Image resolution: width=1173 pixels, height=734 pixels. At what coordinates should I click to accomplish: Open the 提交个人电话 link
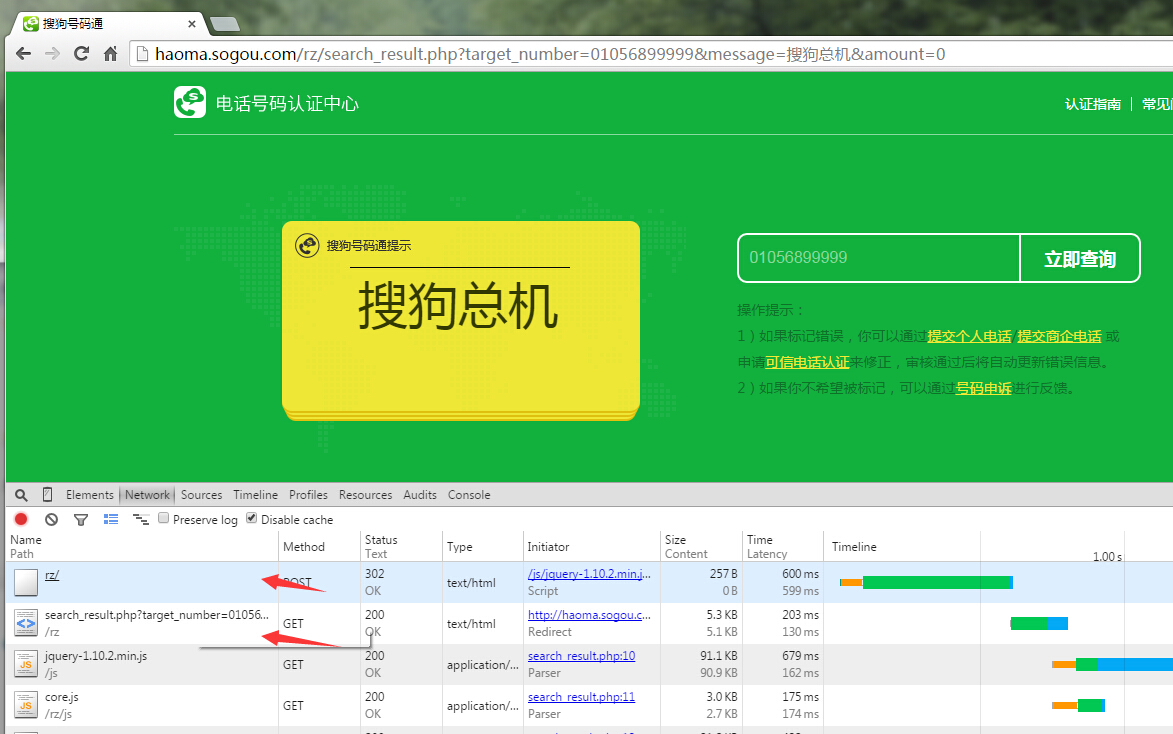(x=970, y=337)
